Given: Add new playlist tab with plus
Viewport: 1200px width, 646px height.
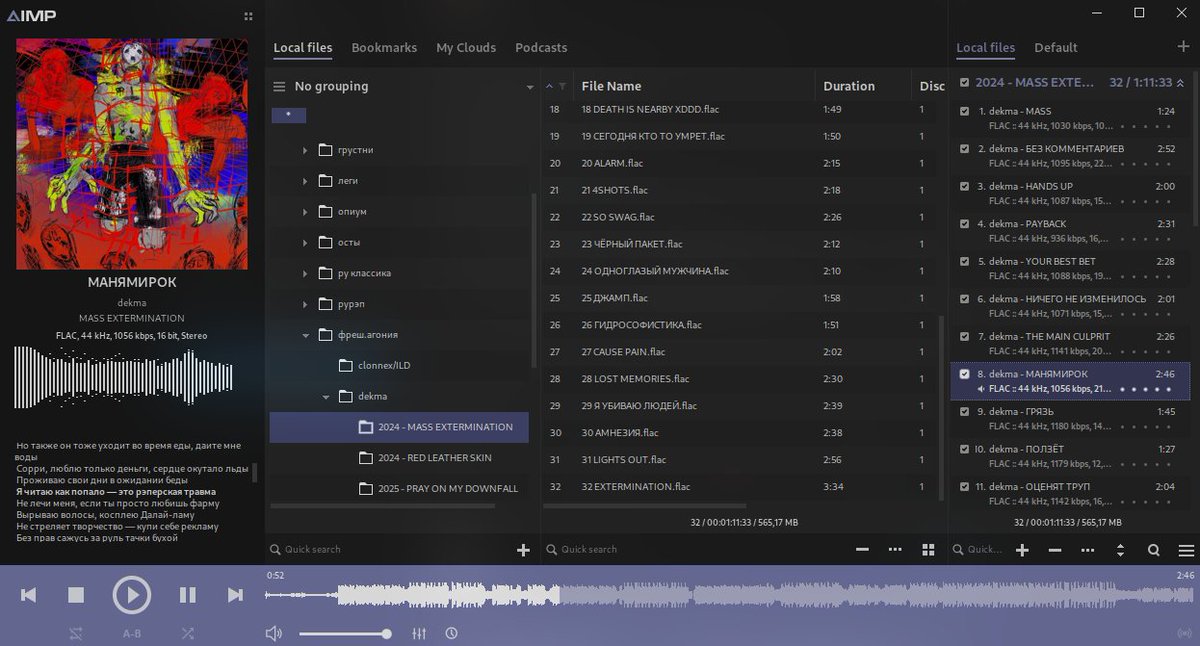Looking at the screenshot, I should tap(1185, 47).
